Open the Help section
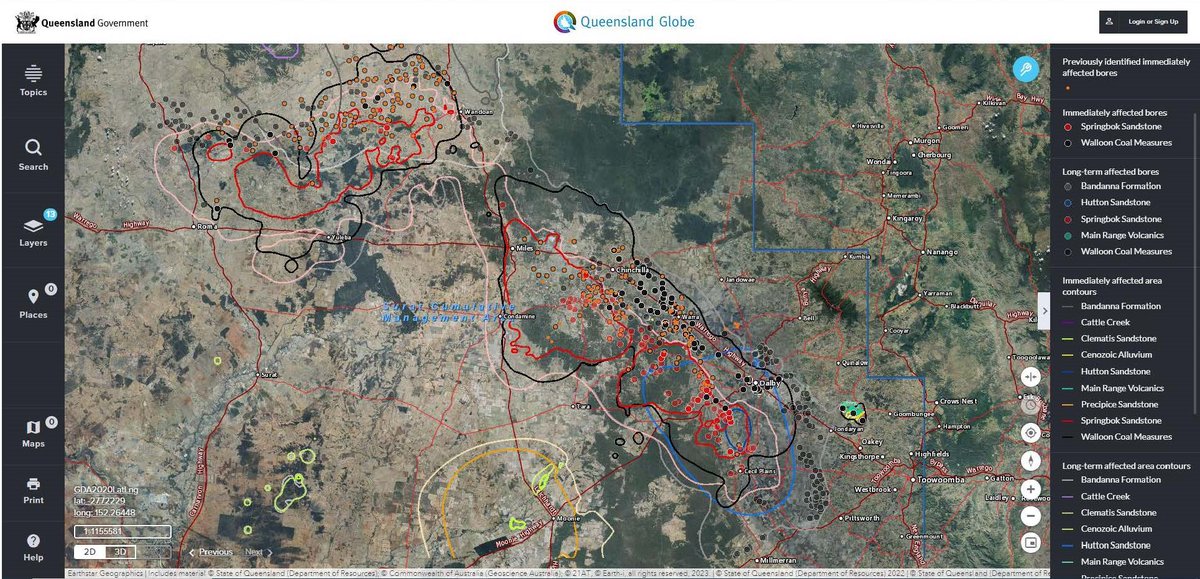Screen dimensions: 1200x579 click(33, 547)
